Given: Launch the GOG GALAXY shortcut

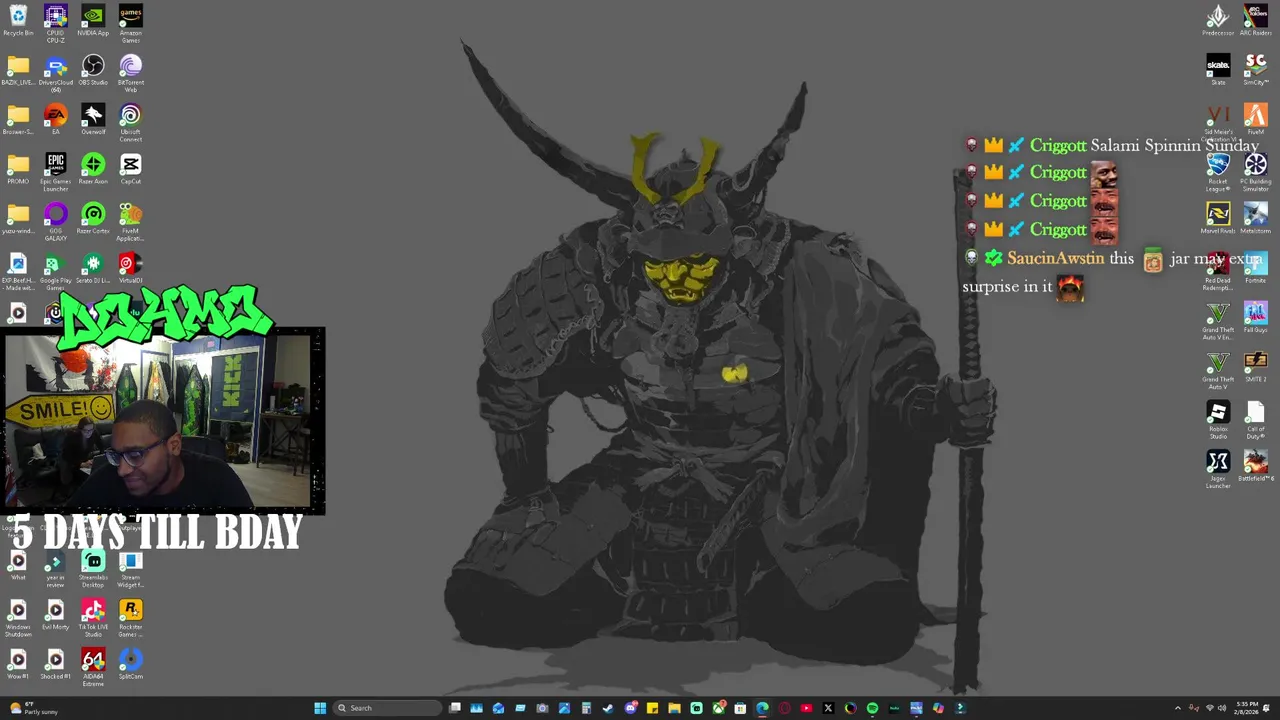Looking at the screenshot, I should 55,222.
